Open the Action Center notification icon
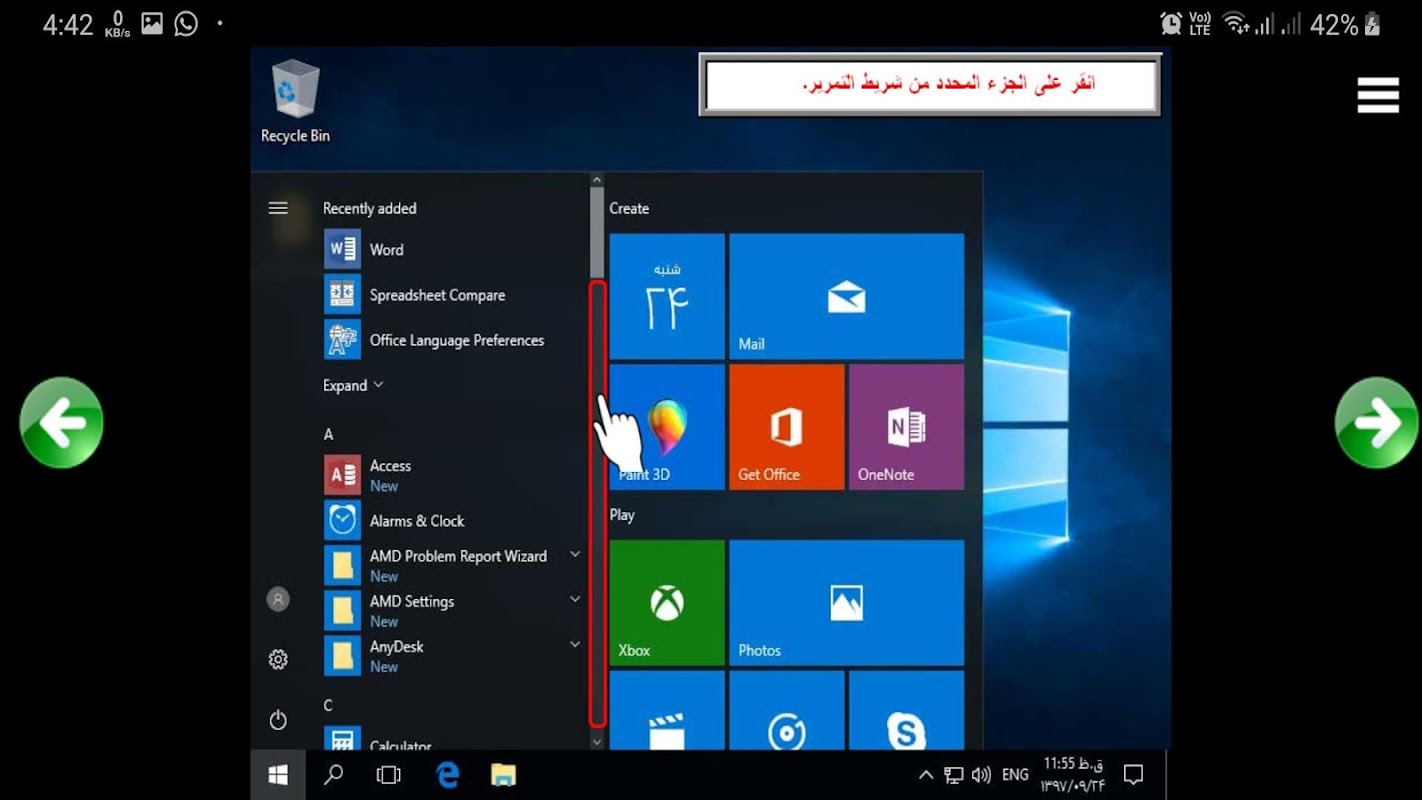Viewport: 1422px width, 800px height. pyautogui.click(x=1133, y=775)
